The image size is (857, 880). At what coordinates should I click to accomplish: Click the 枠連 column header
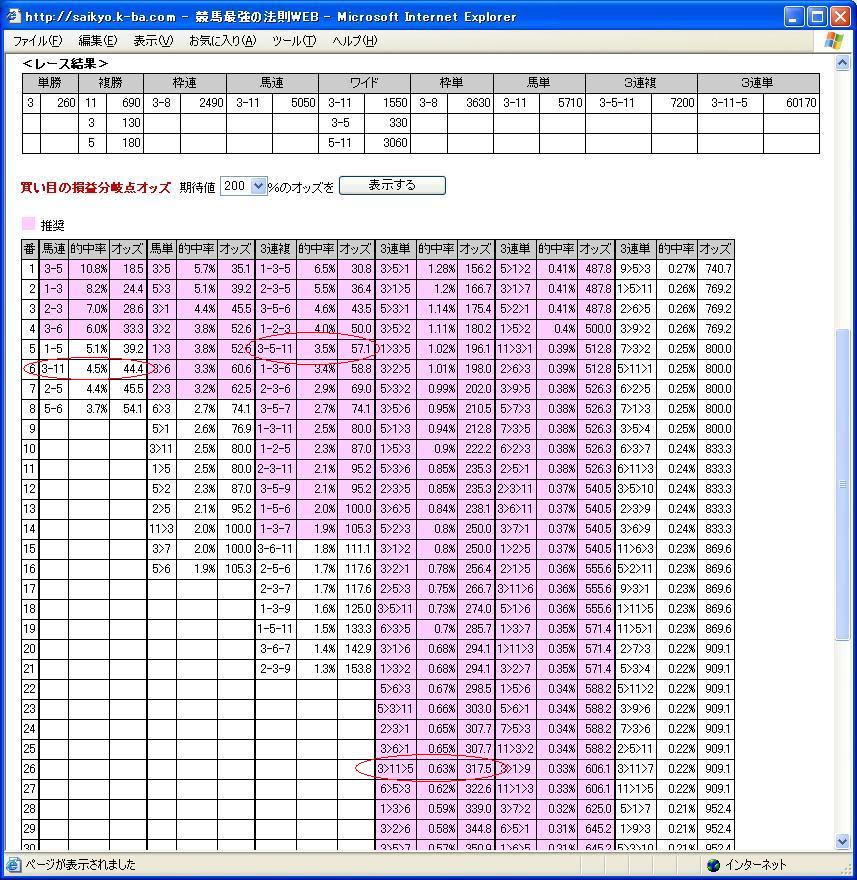click(185, 83)
